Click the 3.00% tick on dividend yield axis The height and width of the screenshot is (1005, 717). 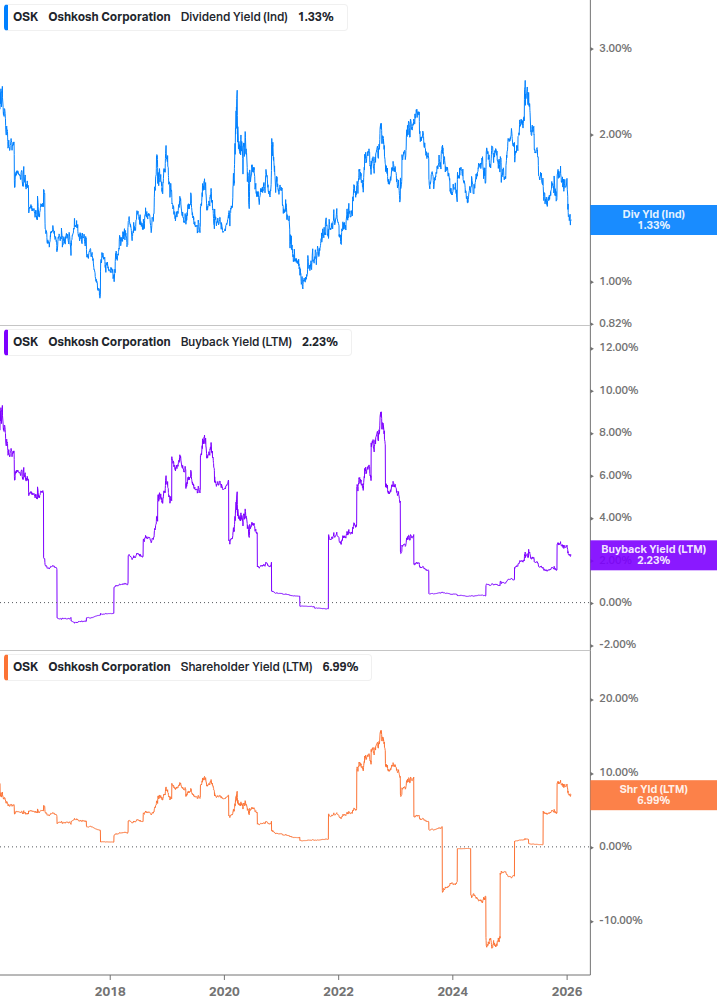(615, 49)
